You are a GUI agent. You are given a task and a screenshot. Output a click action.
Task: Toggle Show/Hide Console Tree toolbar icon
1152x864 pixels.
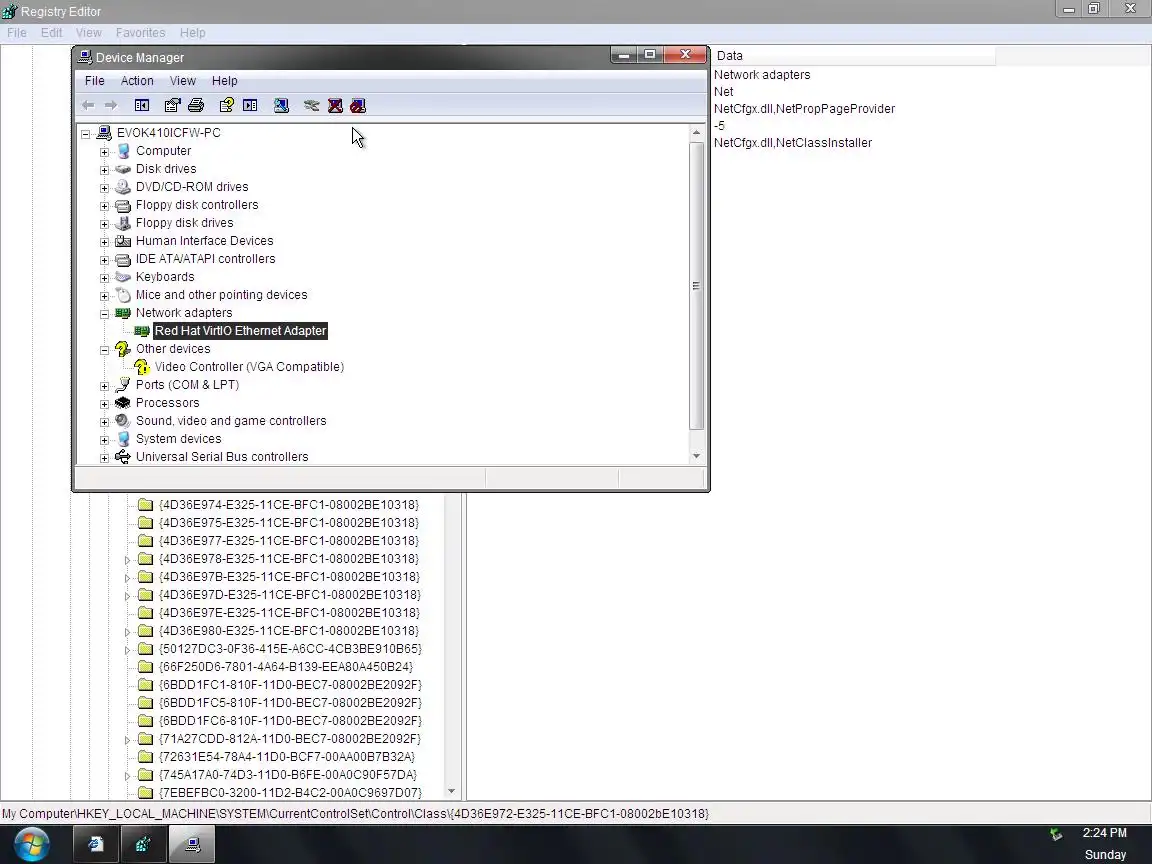142,106
